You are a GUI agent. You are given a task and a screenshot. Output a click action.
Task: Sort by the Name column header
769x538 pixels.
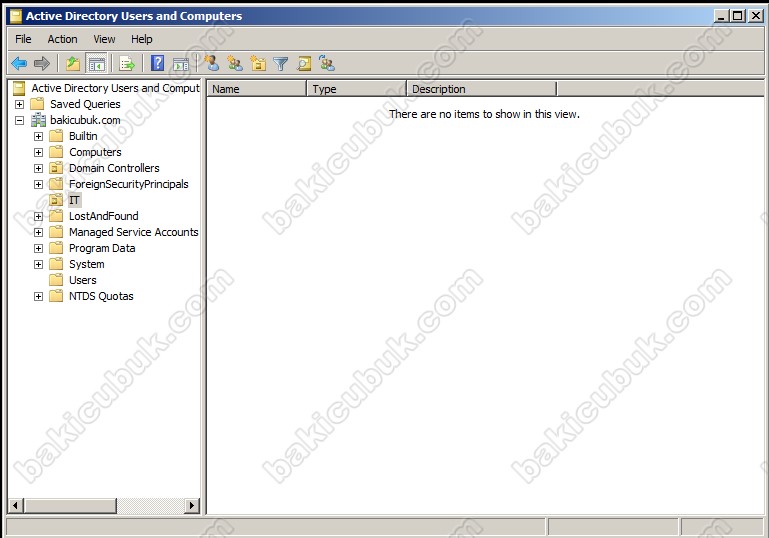257,89
